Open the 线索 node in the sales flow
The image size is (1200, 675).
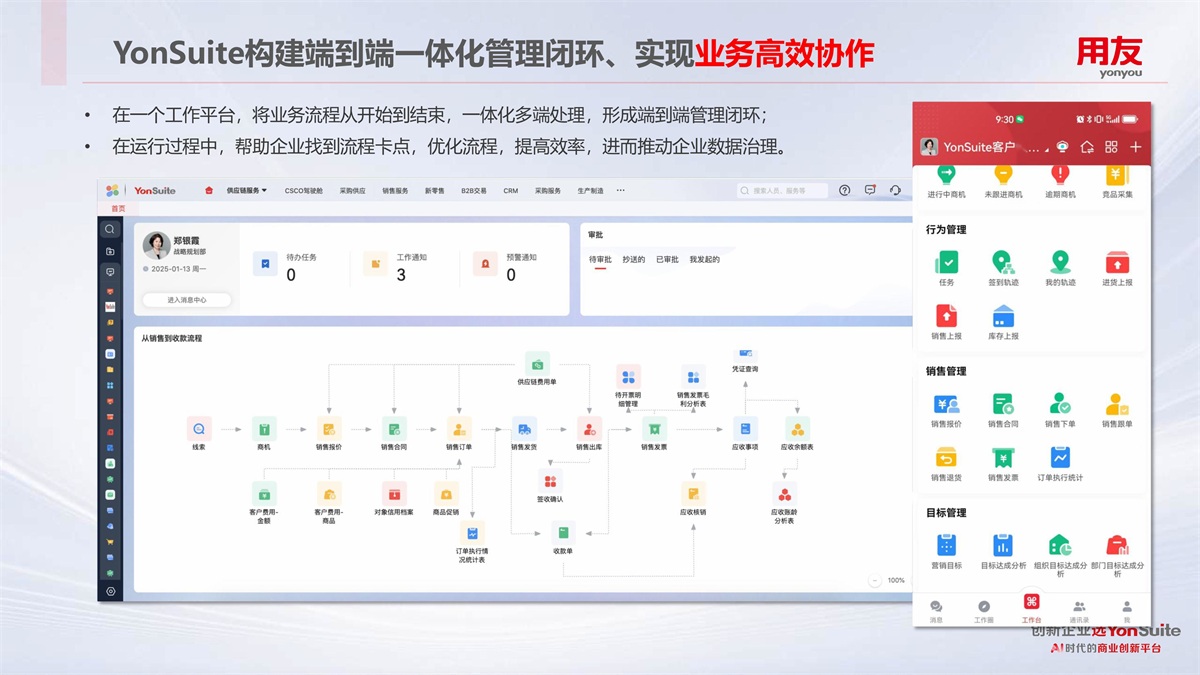coord(198,429)
